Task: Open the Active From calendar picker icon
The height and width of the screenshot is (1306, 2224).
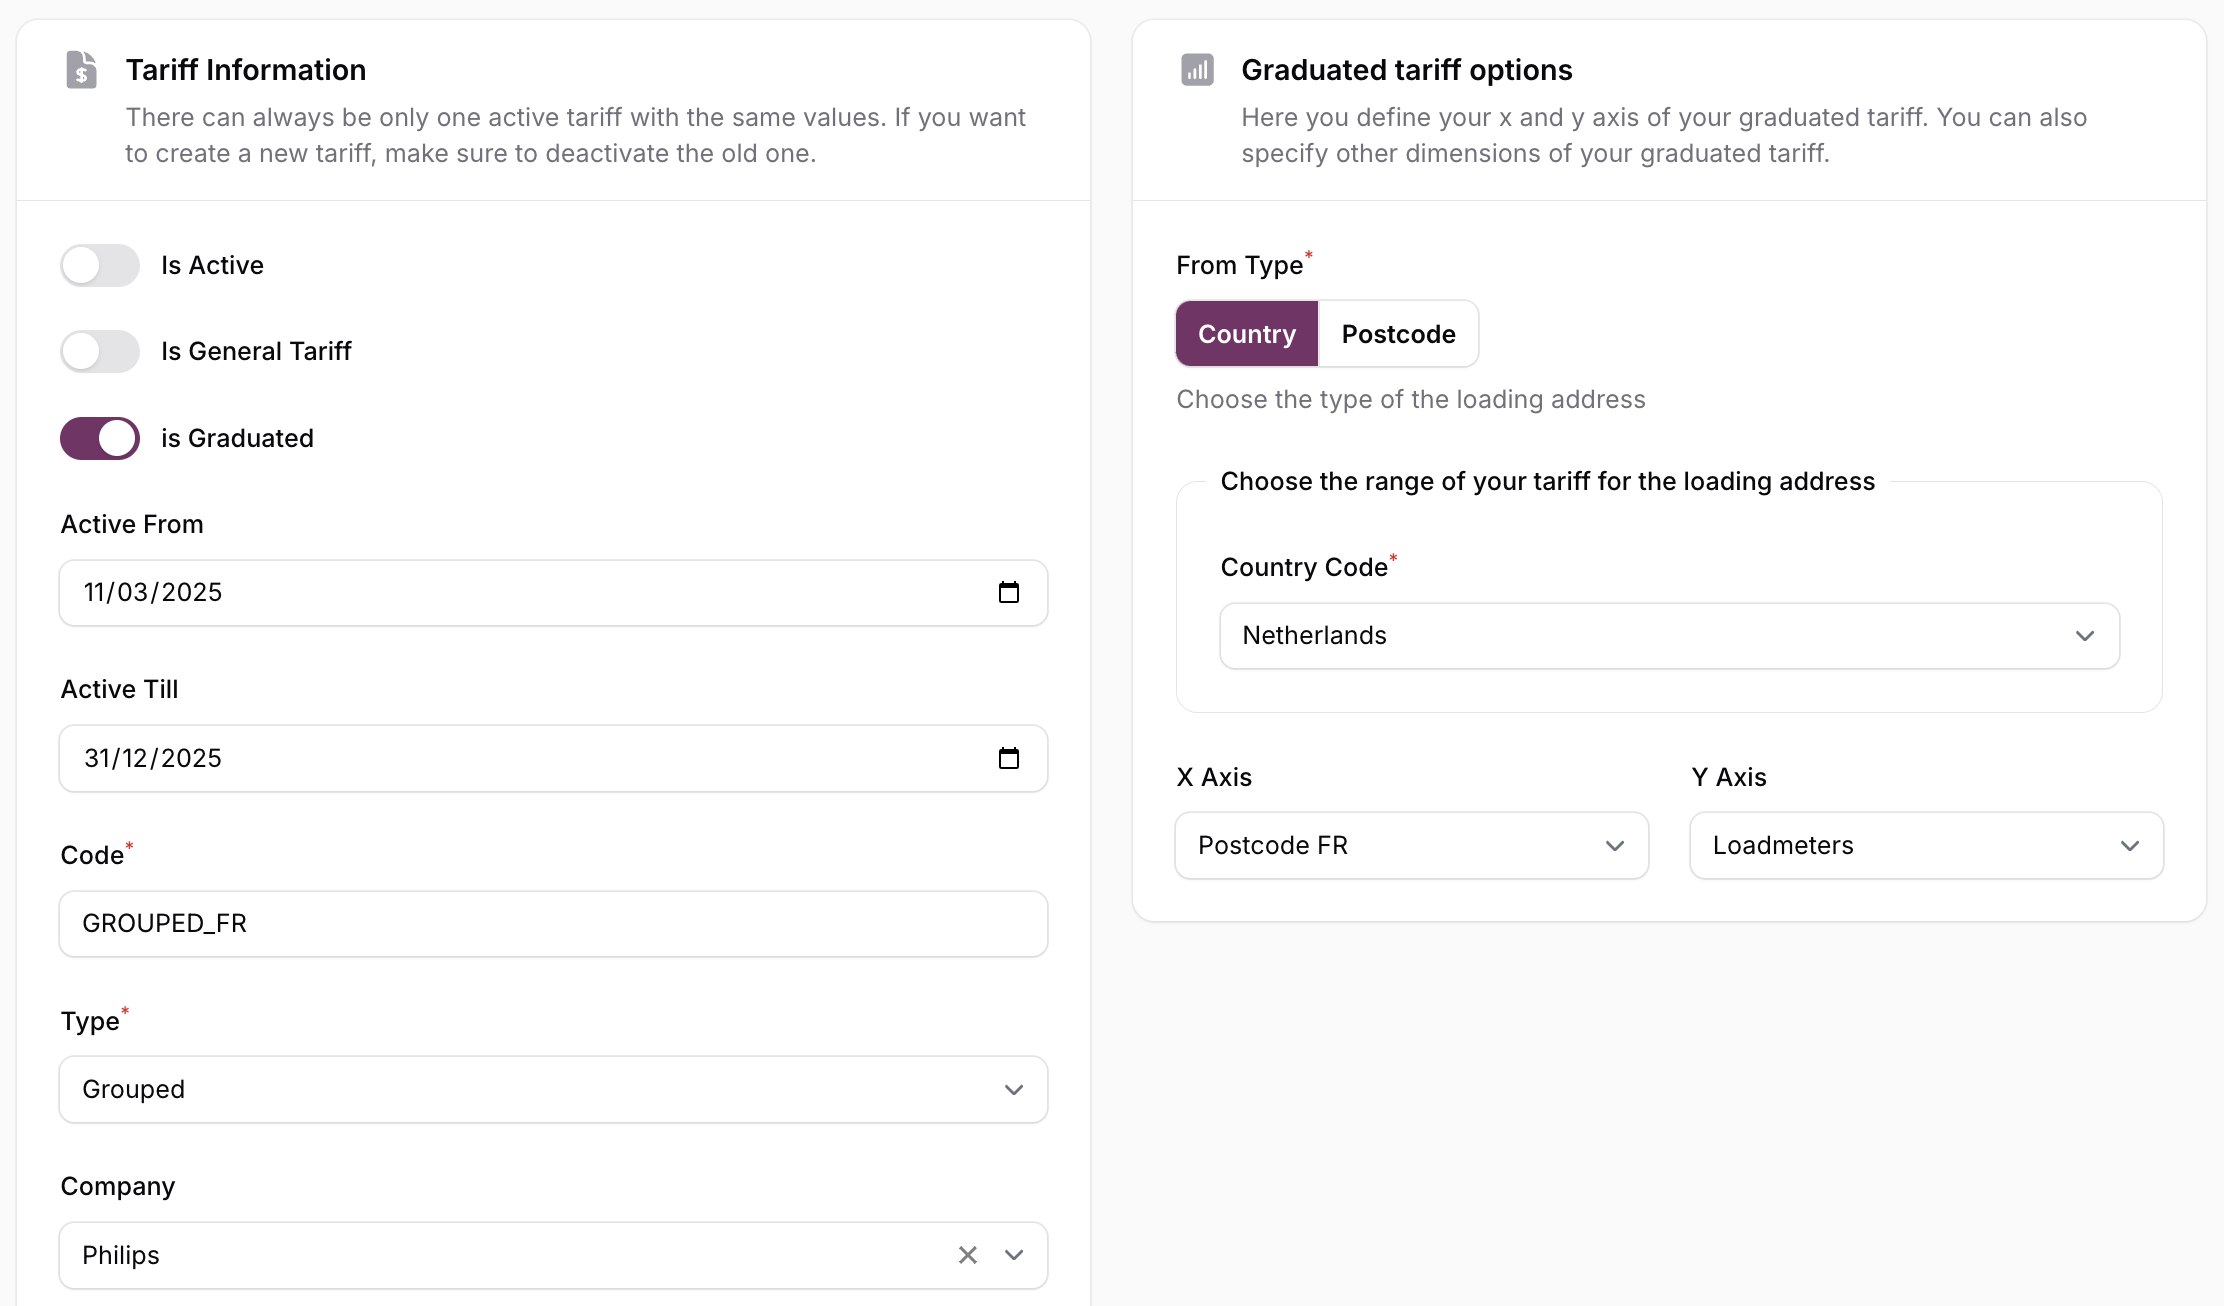Action: (1009, 592)
